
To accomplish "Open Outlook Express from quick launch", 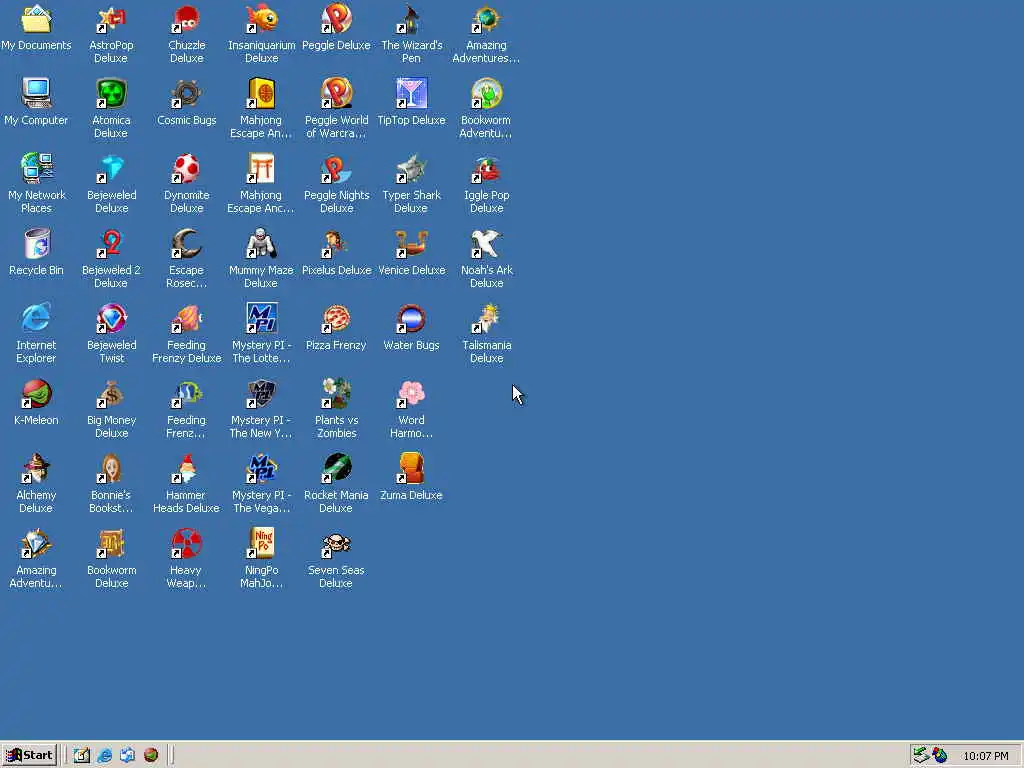I will [127, 756].
